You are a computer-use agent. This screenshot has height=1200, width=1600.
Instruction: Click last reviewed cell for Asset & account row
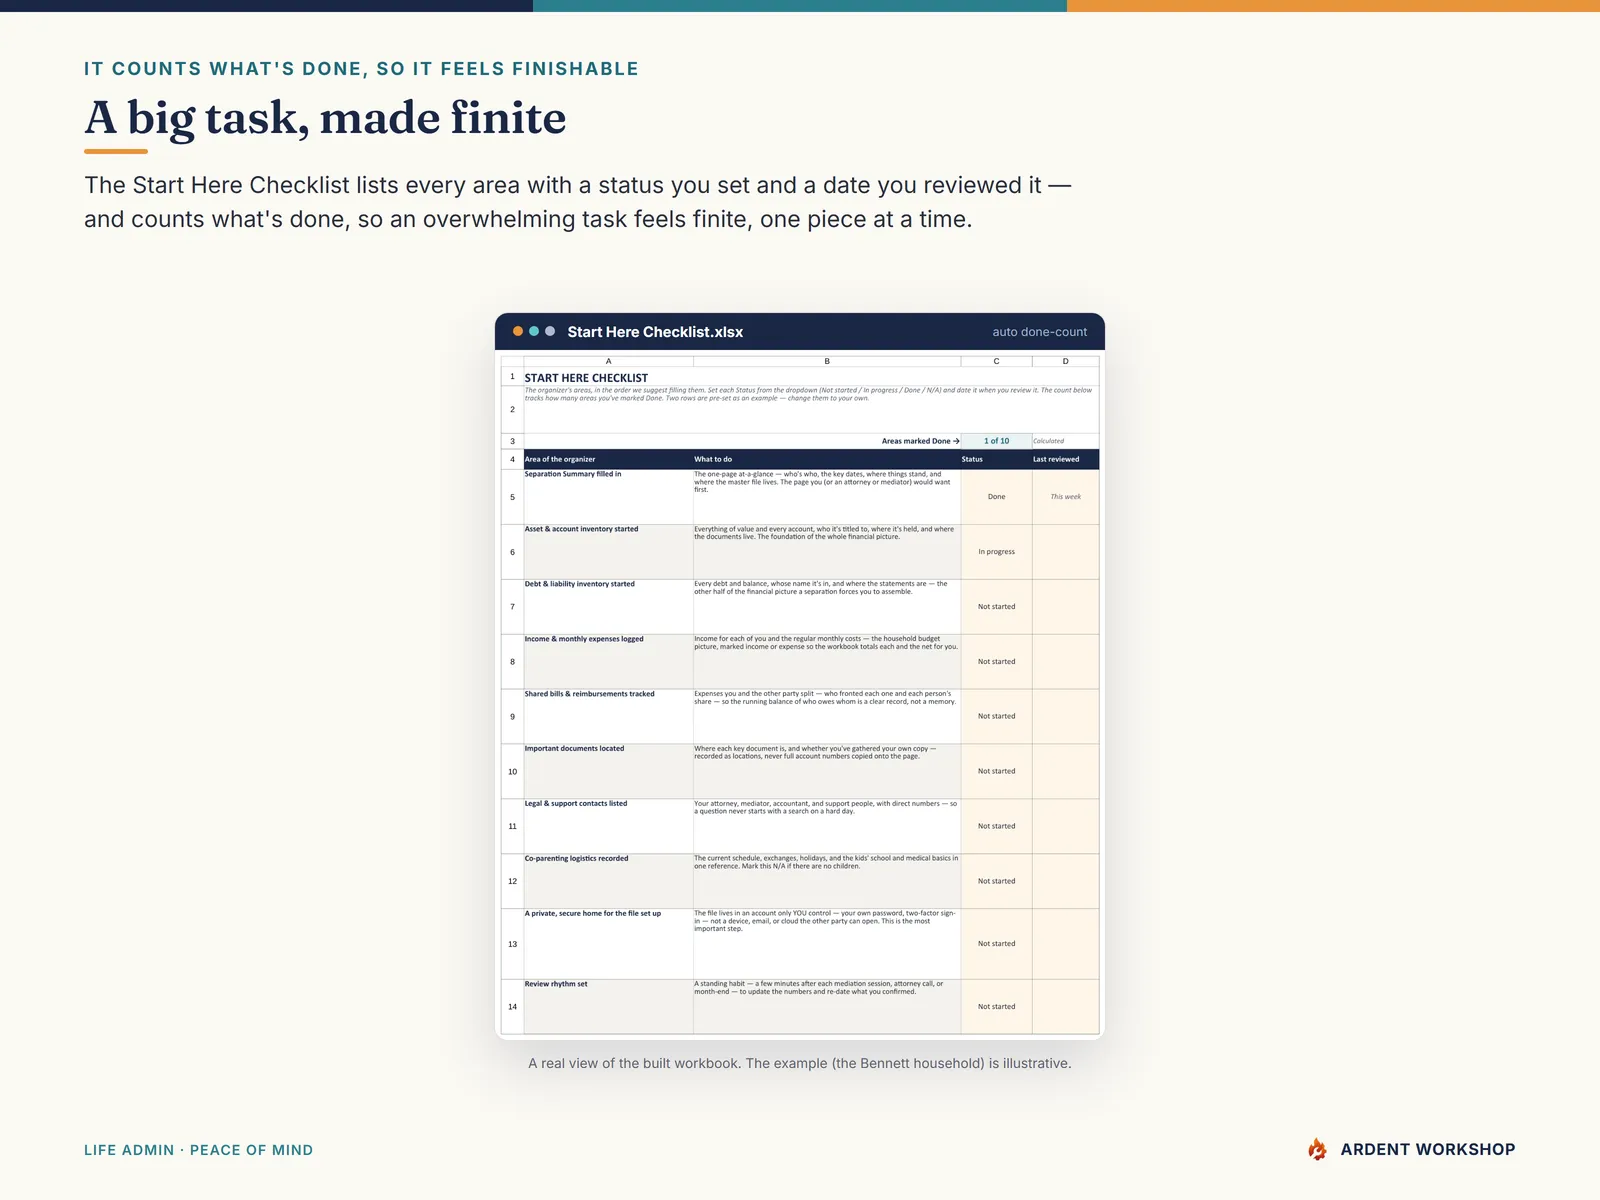pyautogui.click(x=1065, y=552)
